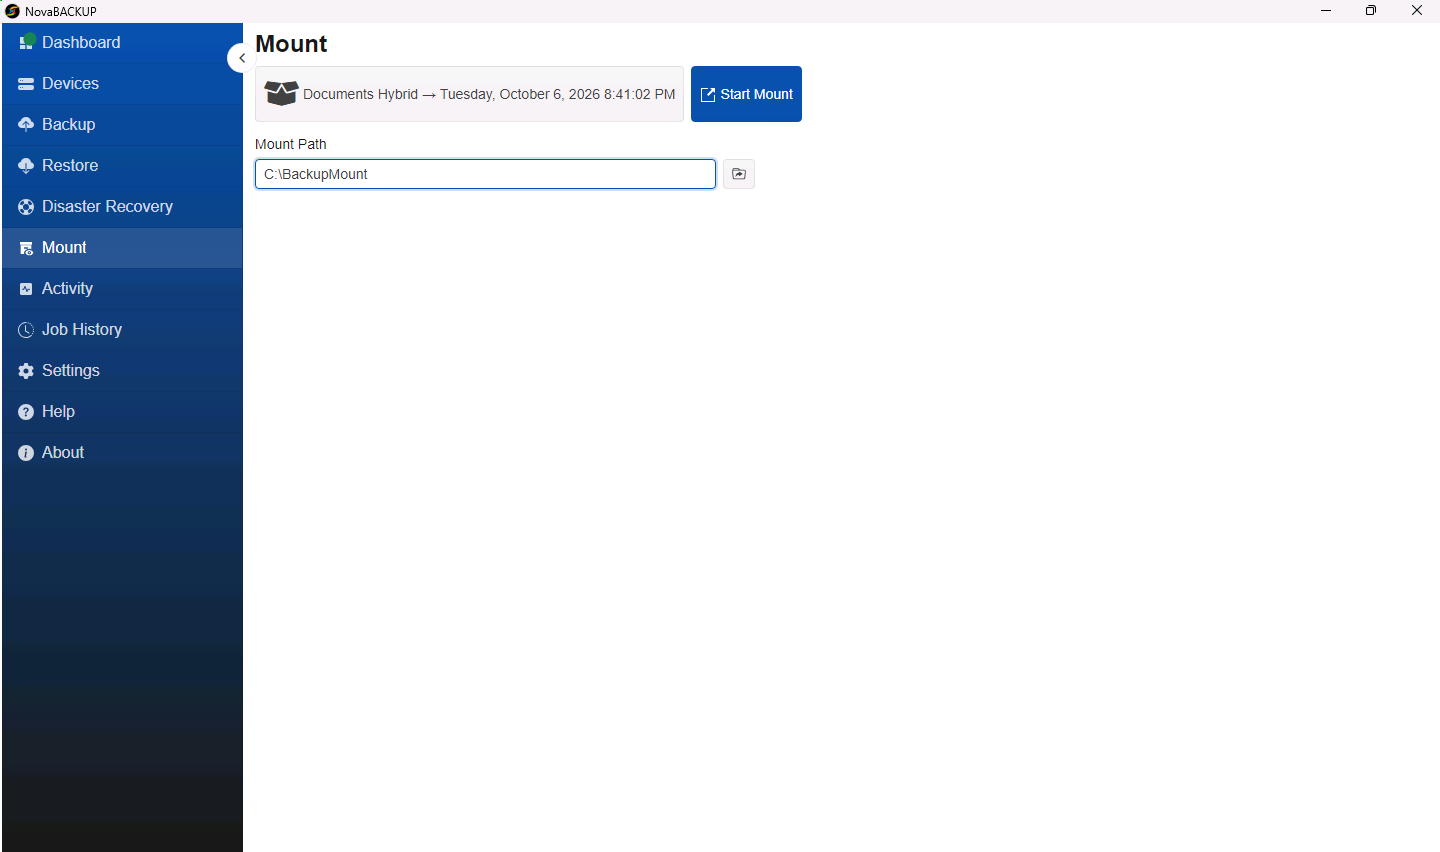Select the Mount sidebar item
The height and width of the screenshot is (852, 1440).
click(122, 248)
